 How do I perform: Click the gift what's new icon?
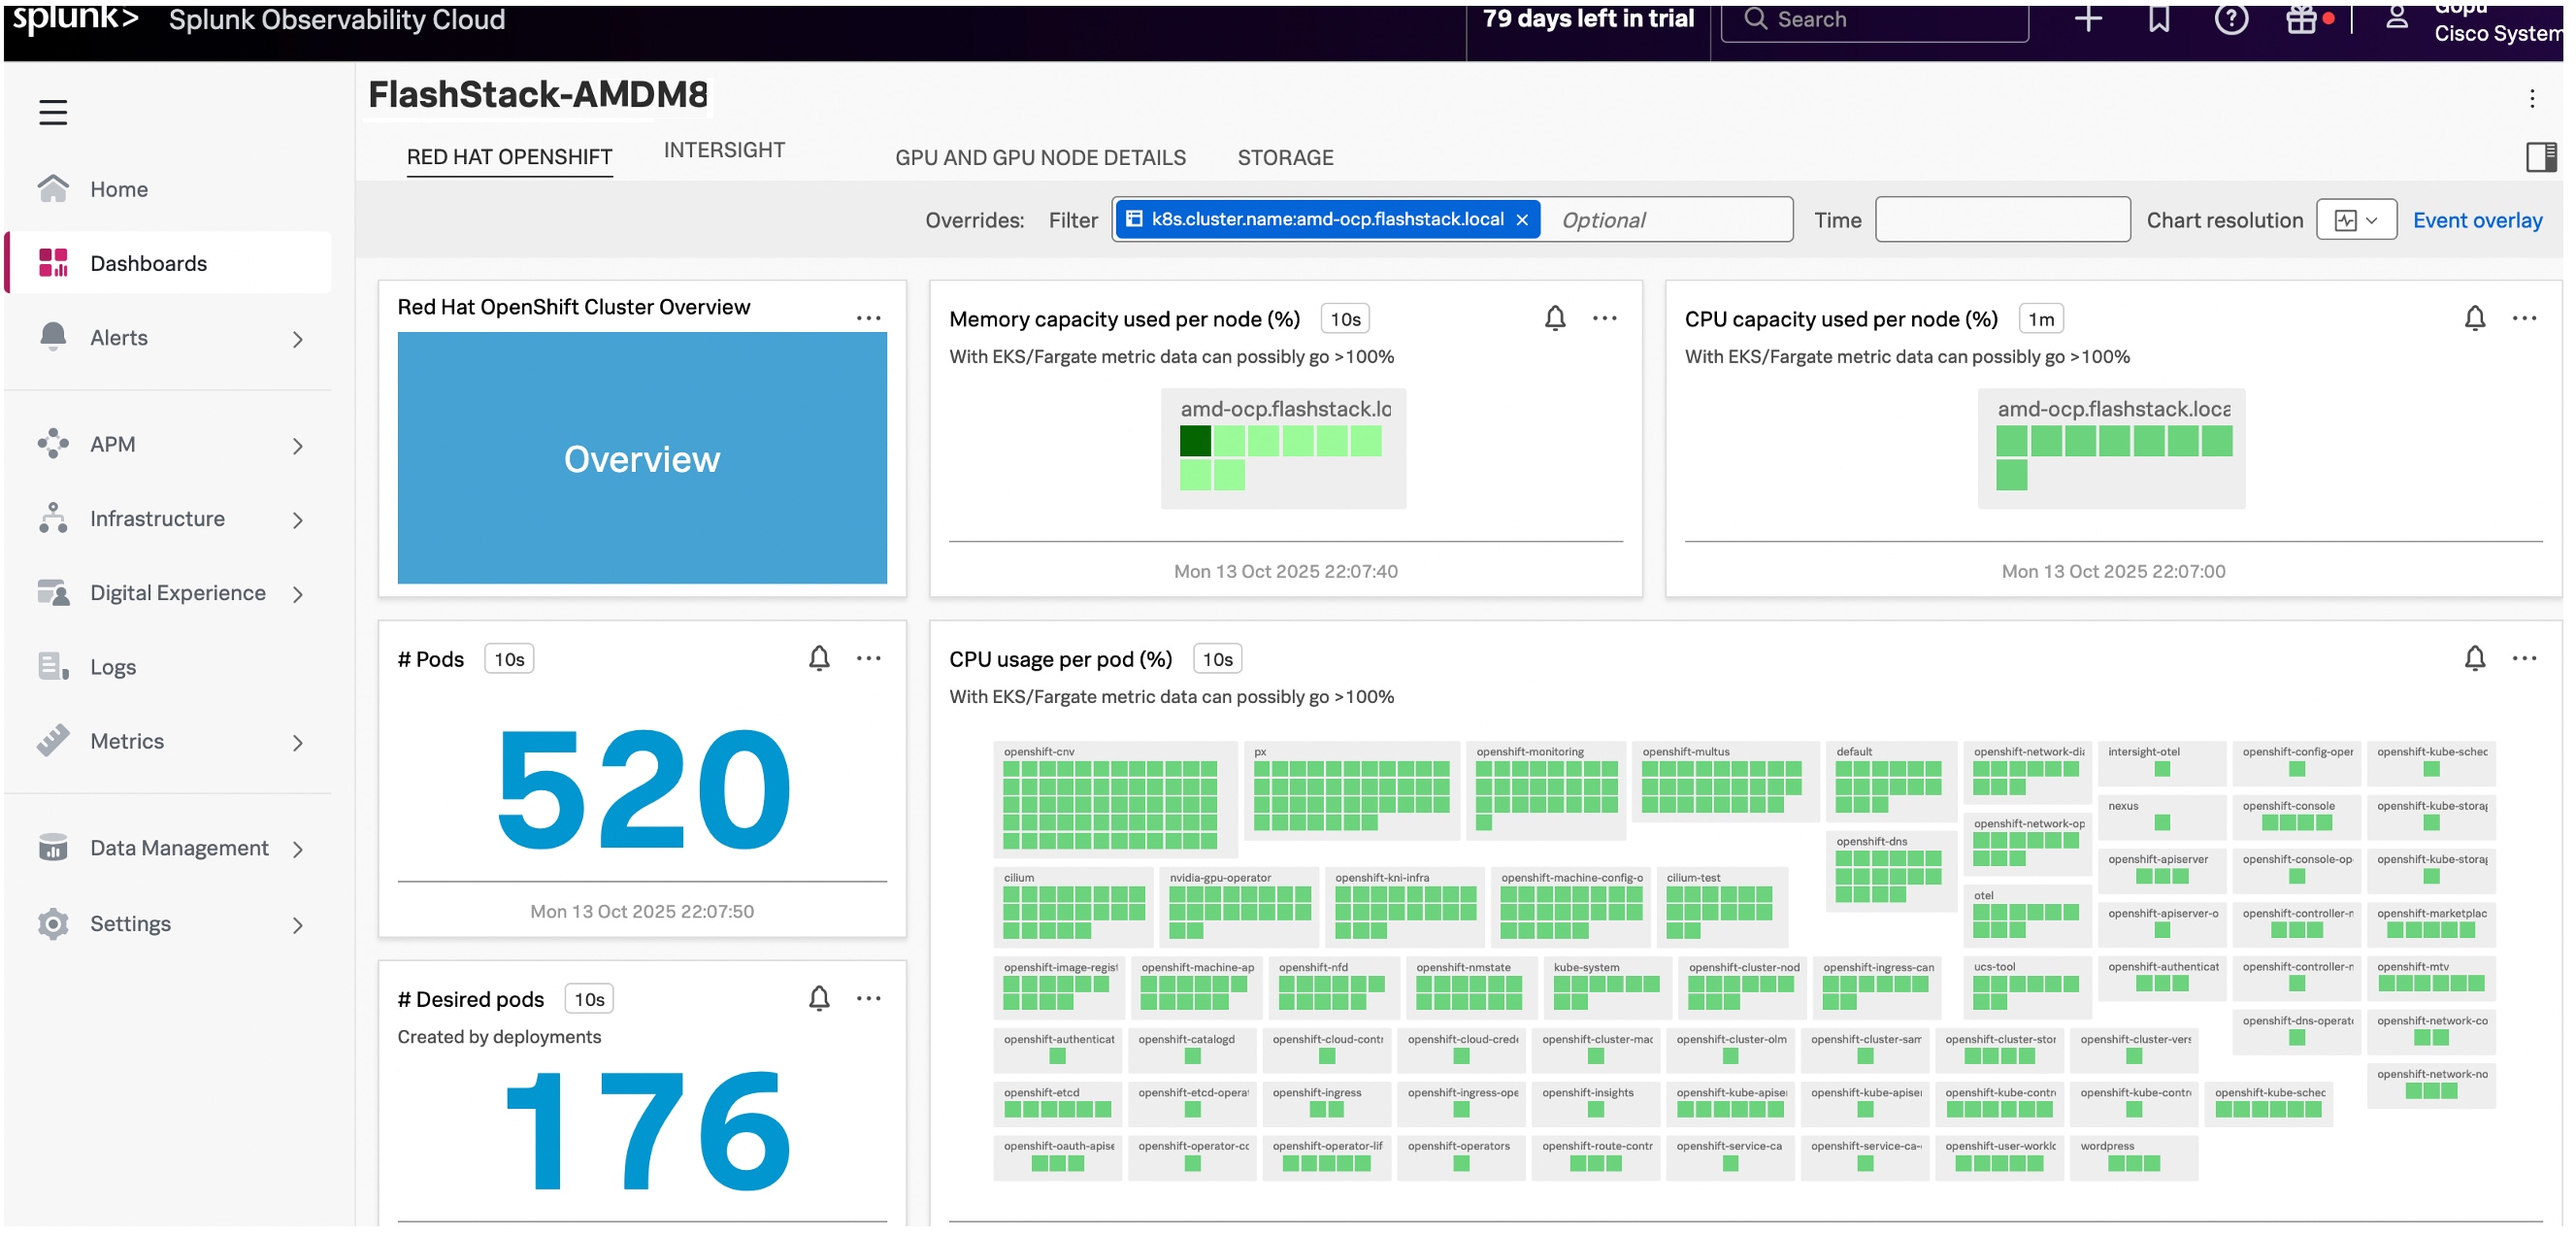(x=2301, y=19)
